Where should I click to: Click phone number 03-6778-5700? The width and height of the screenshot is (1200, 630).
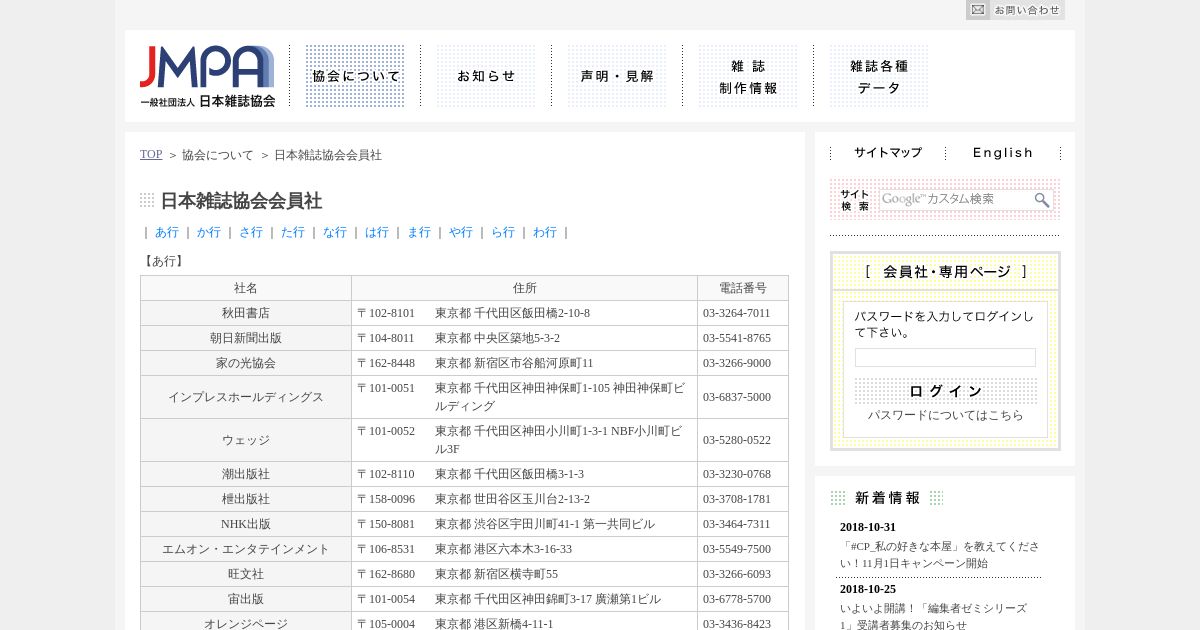point(737,599)
